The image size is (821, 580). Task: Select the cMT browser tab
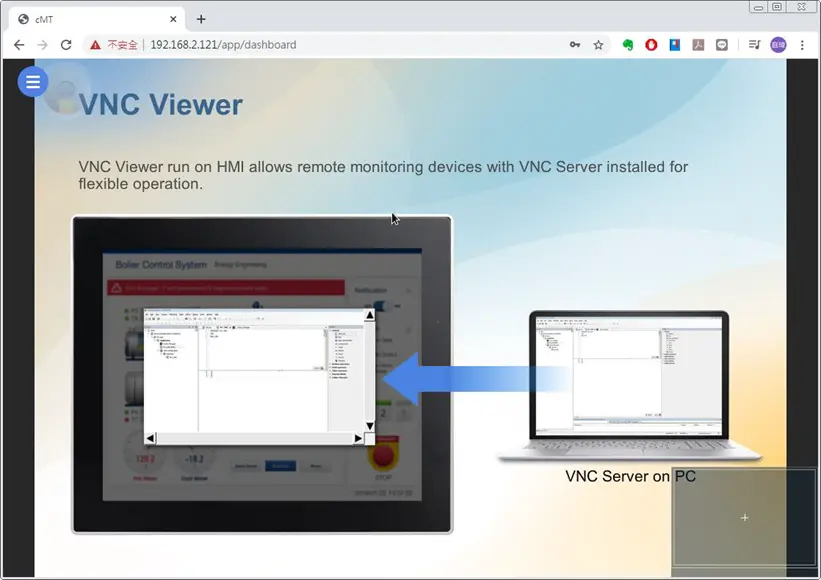[97, 19]
